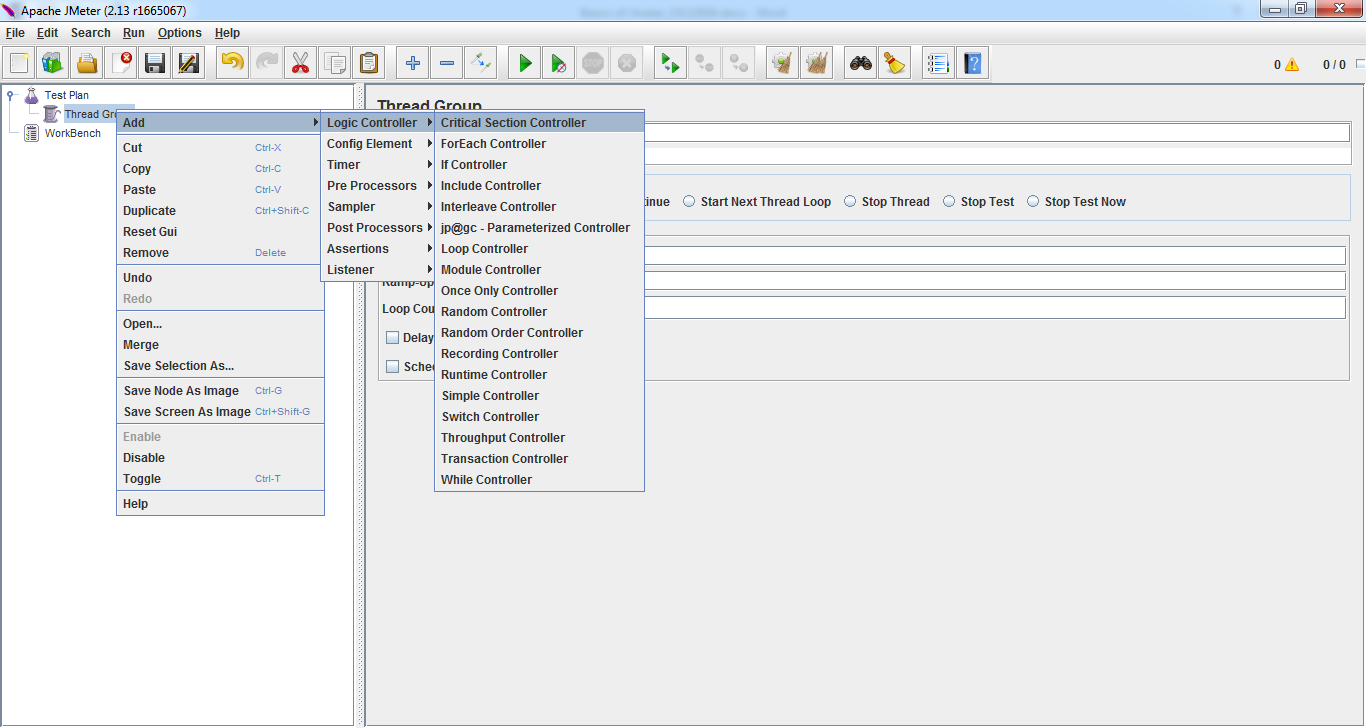The height and width of the screenshot is (728, 1366).
Task: Click the yellow Undo arrow icon
Action: pos(232,63)
